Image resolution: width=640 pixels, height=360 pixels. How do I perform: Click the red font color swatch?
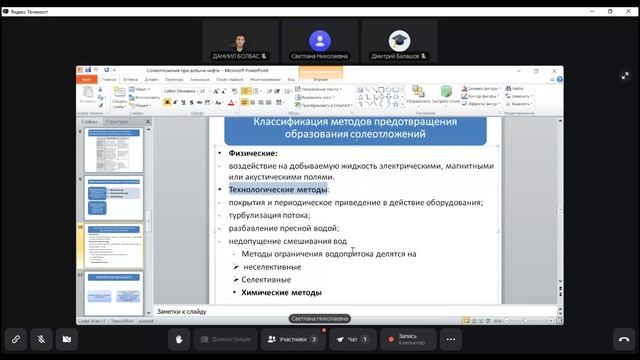point(231,102)
